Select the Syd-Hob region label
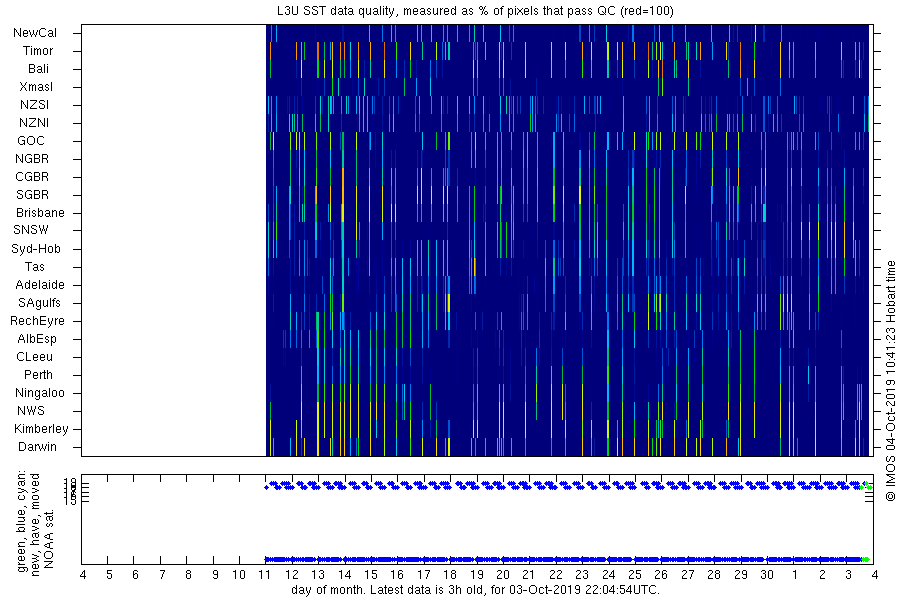The image size is (900, 600). point(36,249)
